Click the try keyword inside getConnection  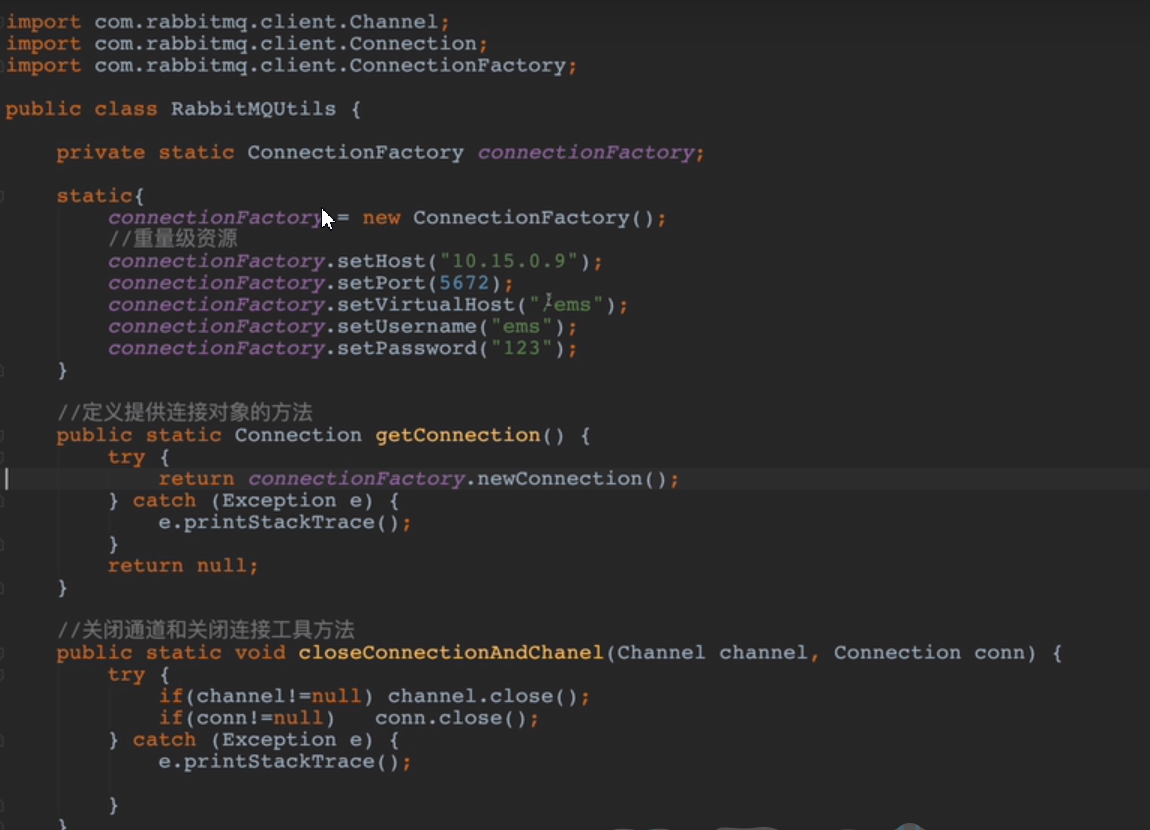126,458
